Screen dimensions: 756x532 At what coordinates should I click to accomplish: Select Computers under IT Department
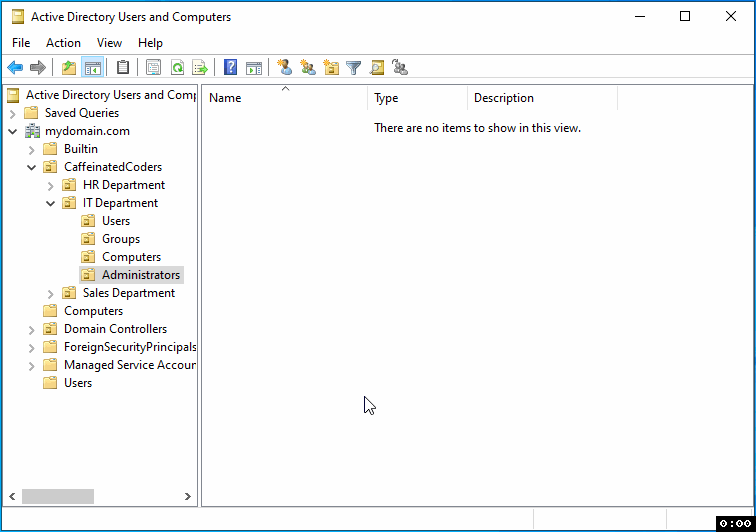131,257
